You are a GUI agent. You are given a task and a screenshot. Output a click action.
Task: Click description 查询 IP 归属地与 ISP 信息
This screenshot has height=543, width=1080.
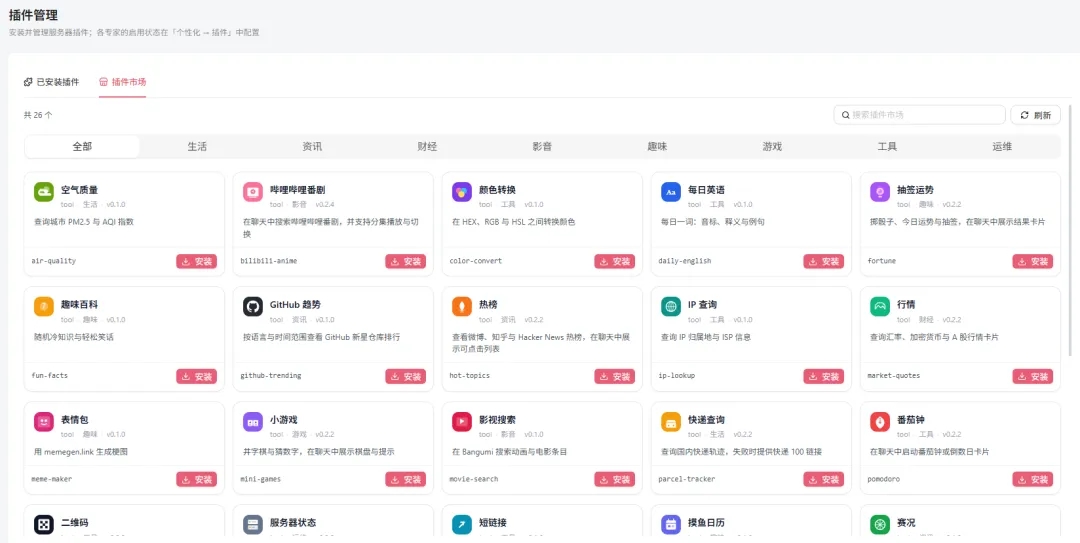pos(705,337)
